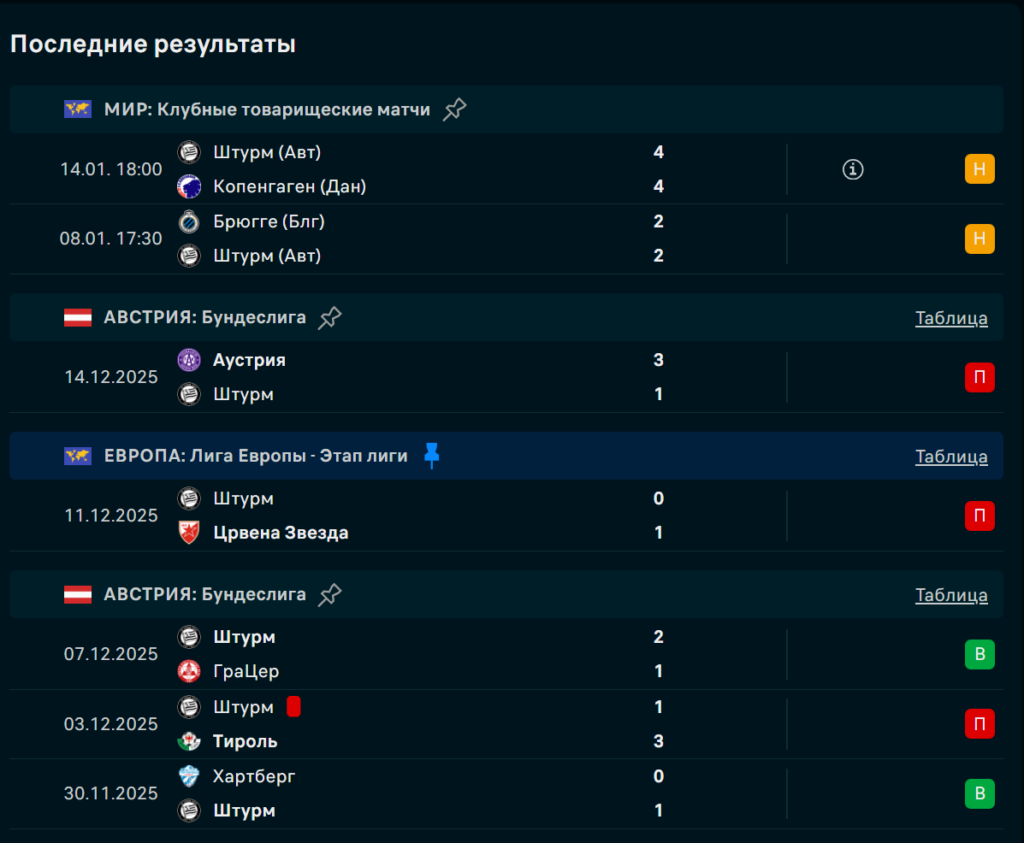Open the Europa League table link

pos(951,456)
